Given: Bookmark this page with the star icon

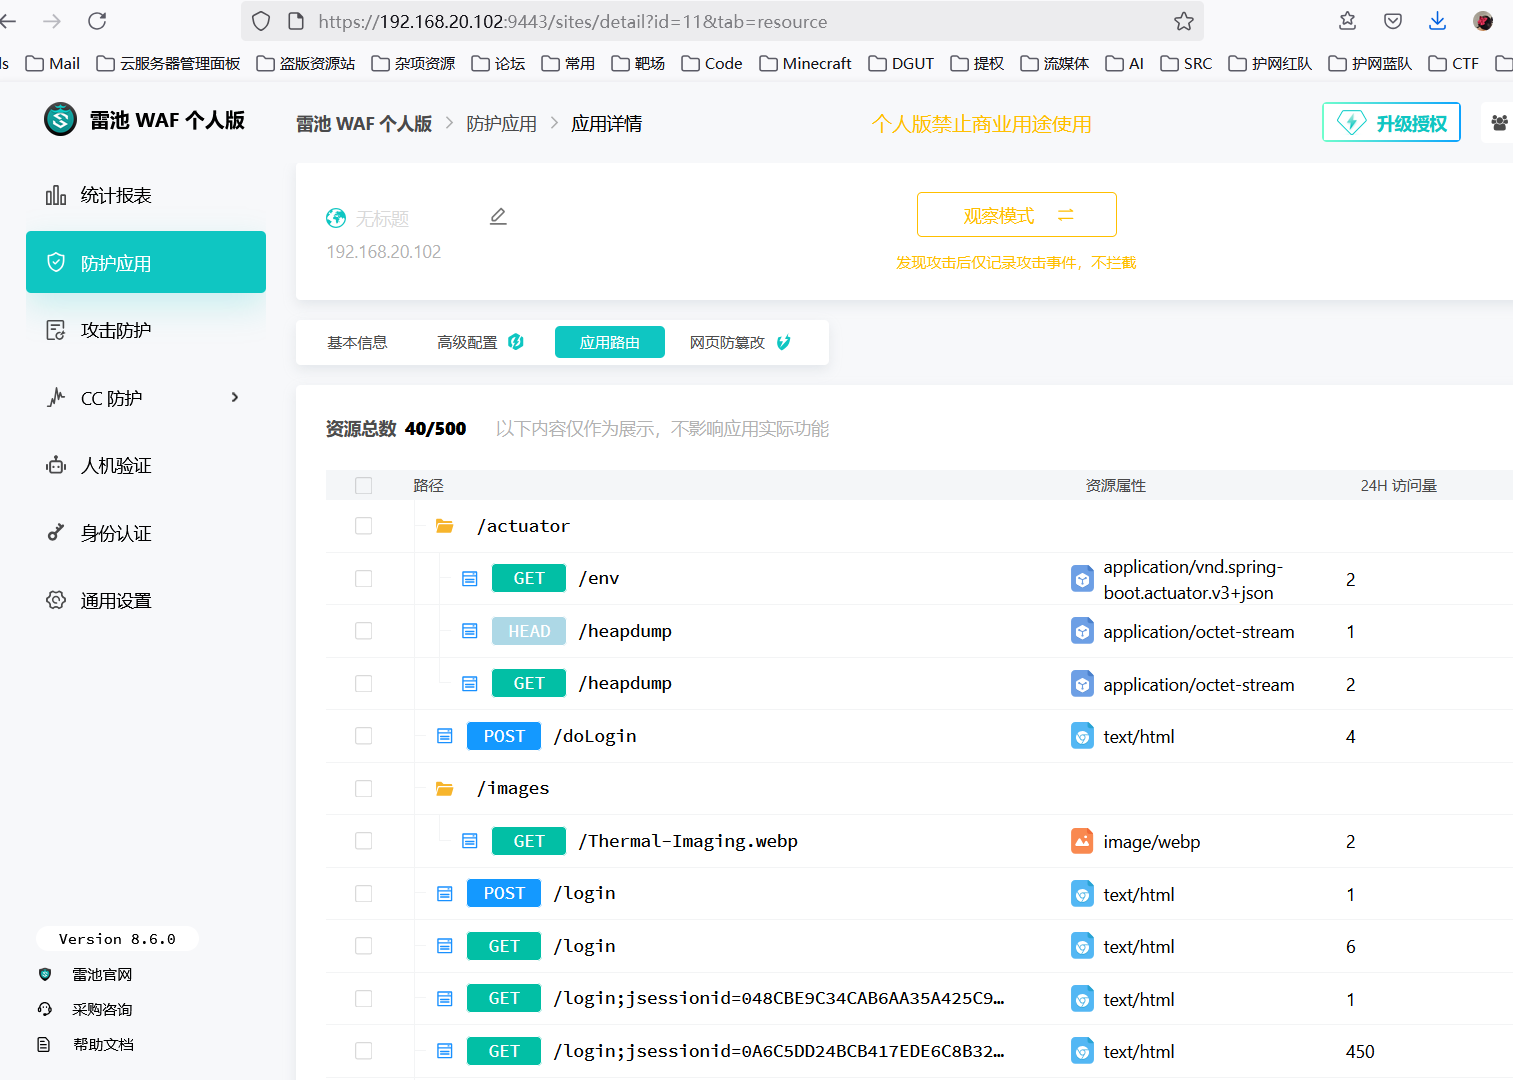Looking at the screenshot, I should click(1184, 21).
